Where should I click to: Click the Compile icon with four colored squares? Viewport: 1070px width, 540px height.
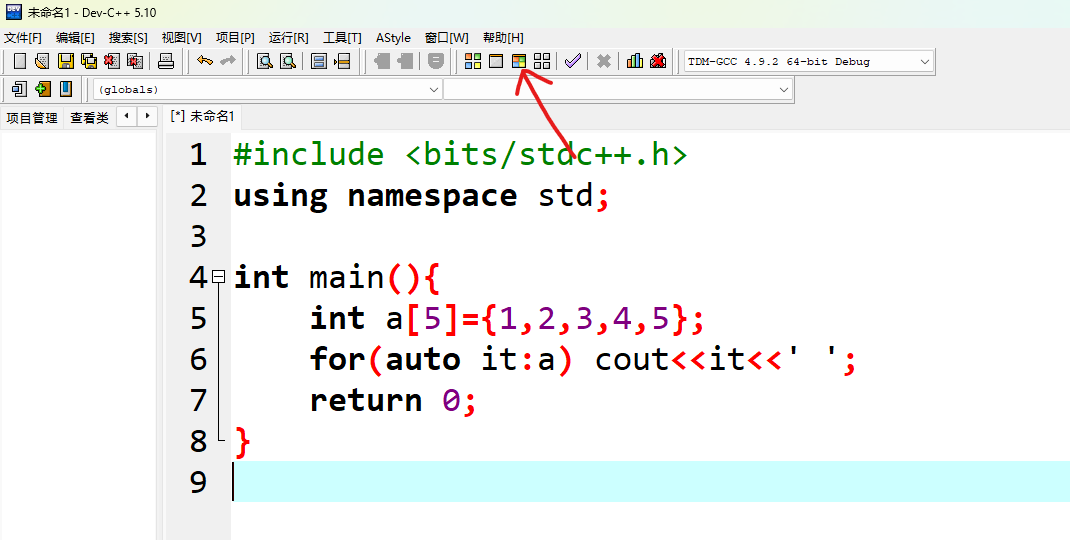pos(473,61)
